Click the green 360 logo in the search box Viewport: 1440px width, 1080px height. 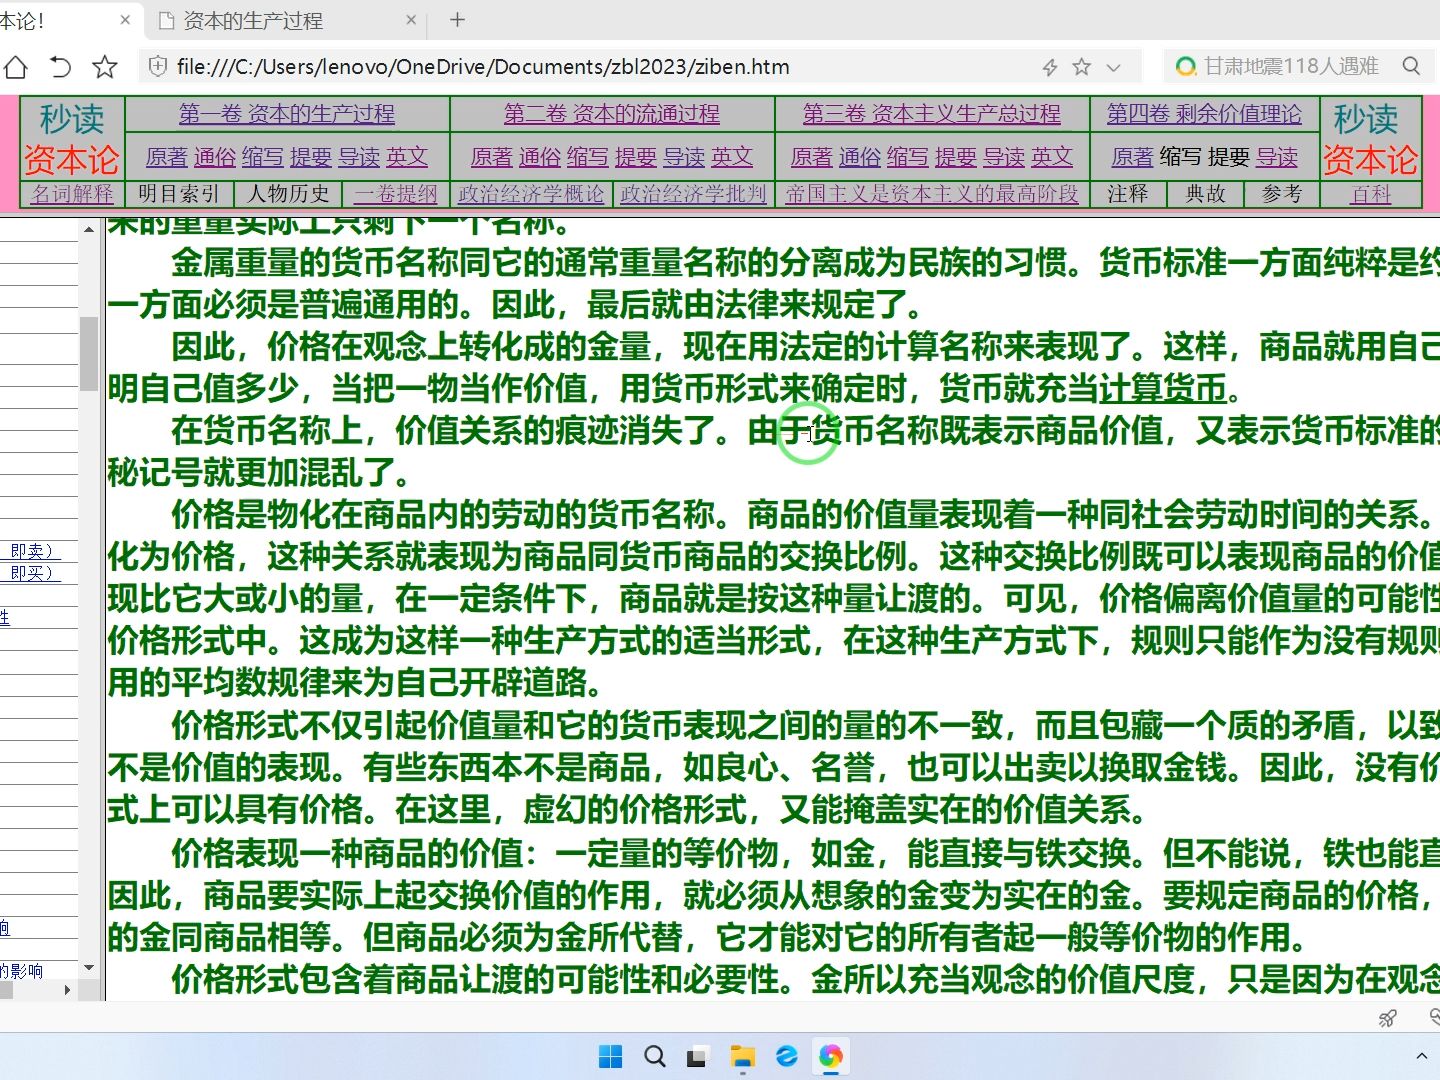tap(1186, 67)
